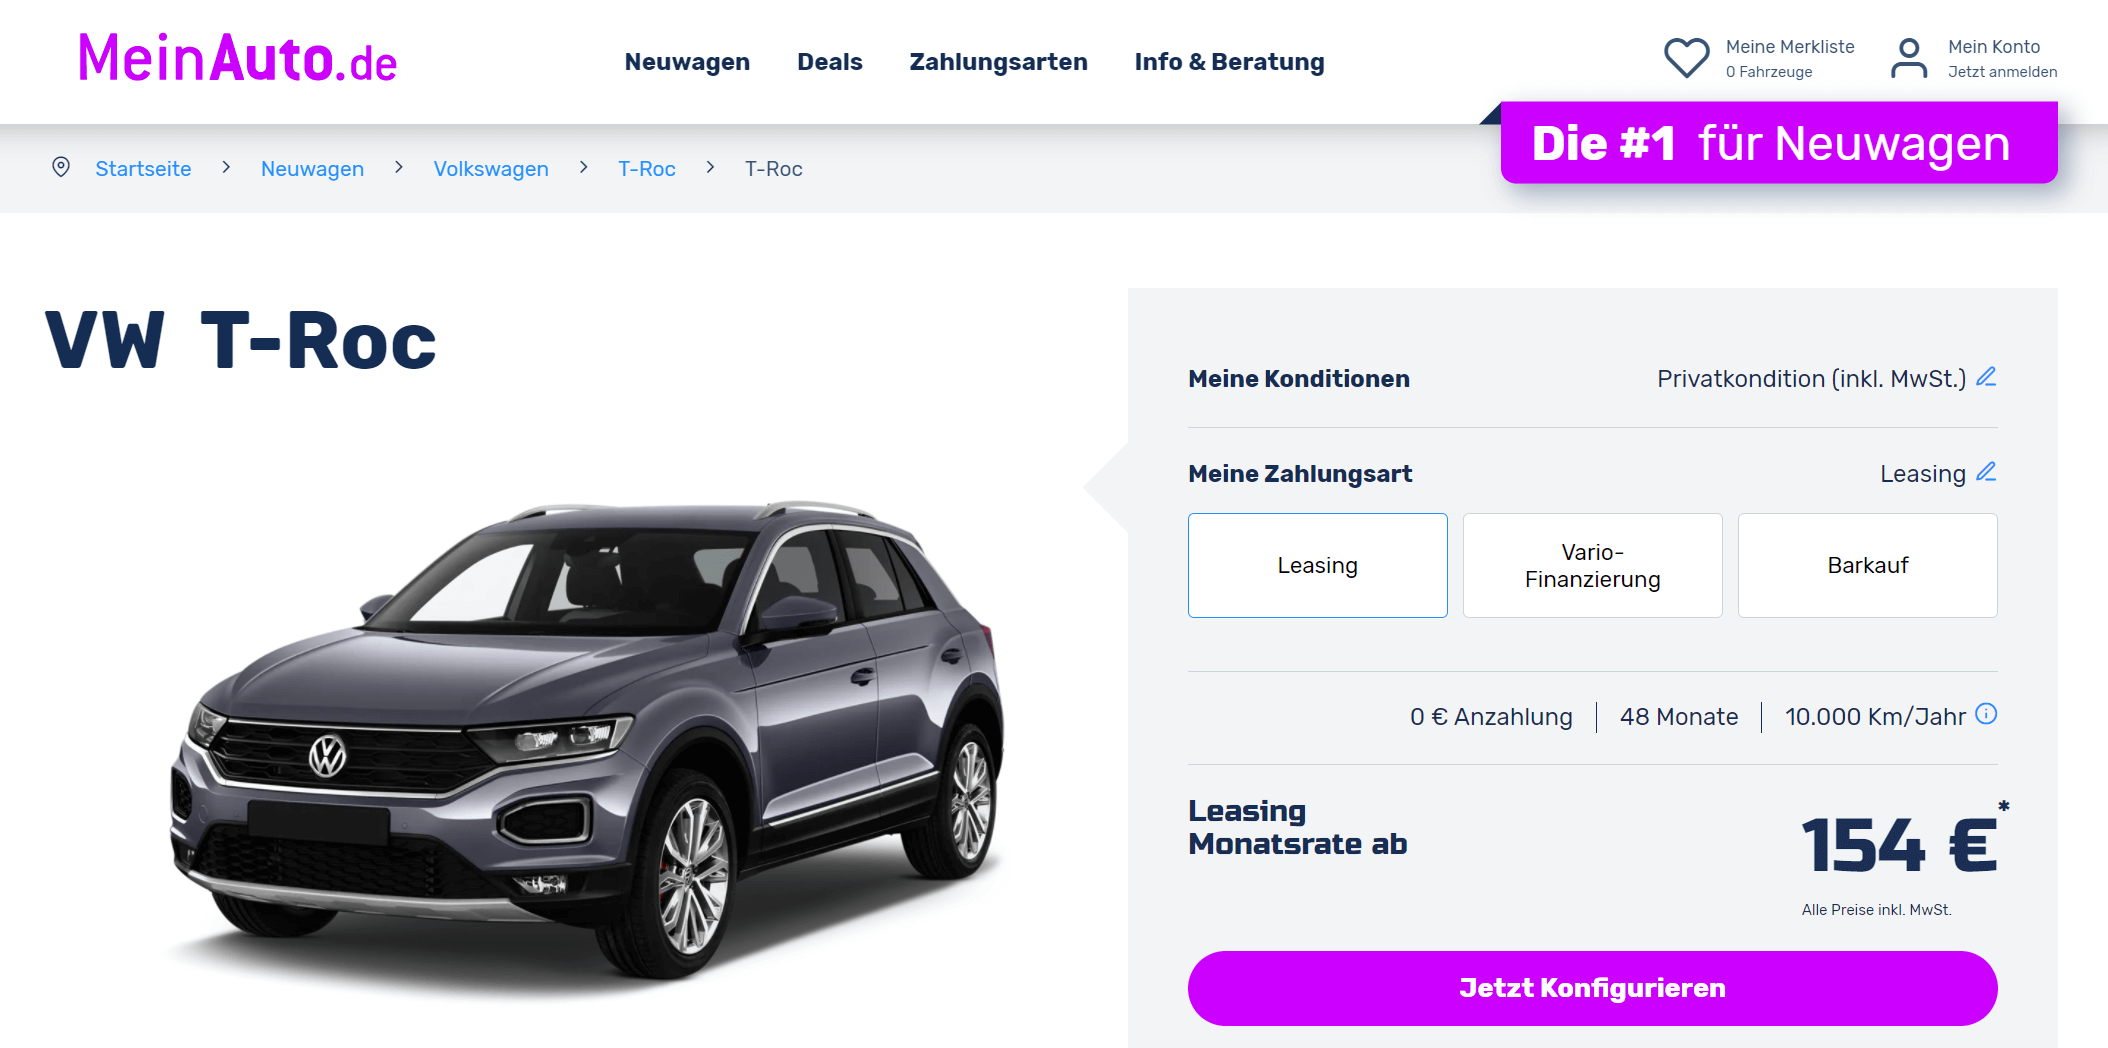Click the Jetzt Konfigurieren button

pyautogui.click(x=1592, y=988)
